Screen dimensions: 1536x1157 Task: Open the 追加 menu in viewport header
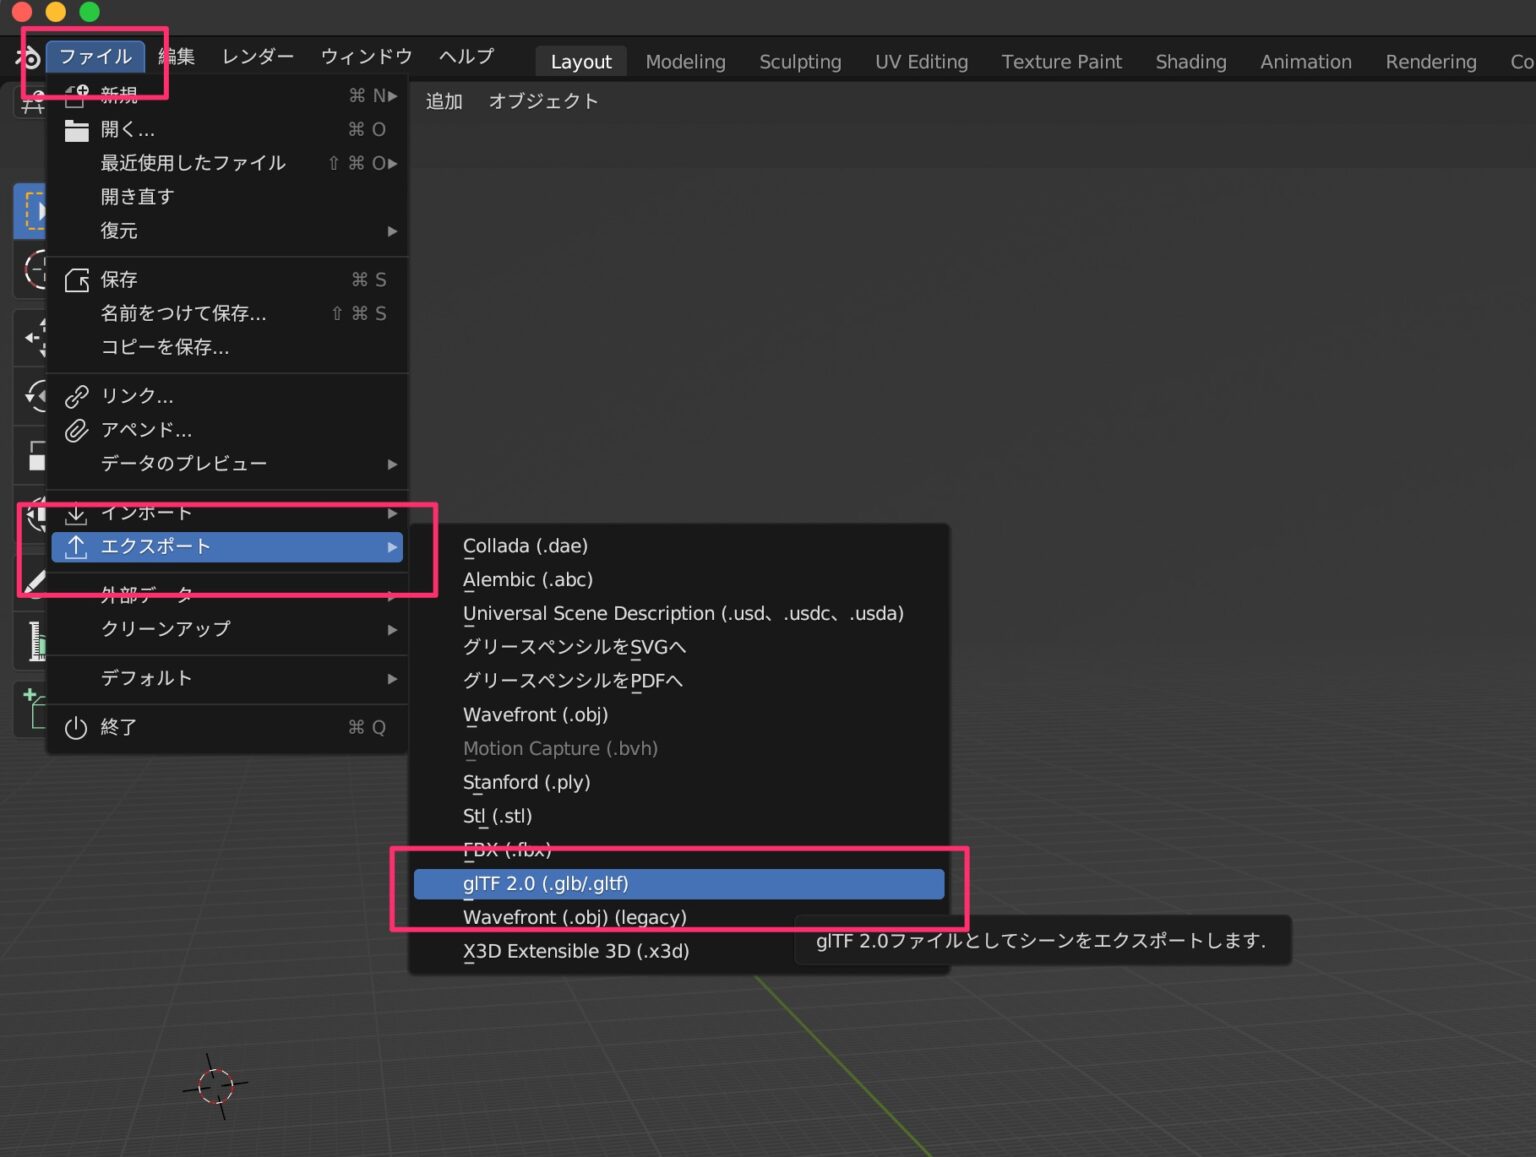pos(443,100)
